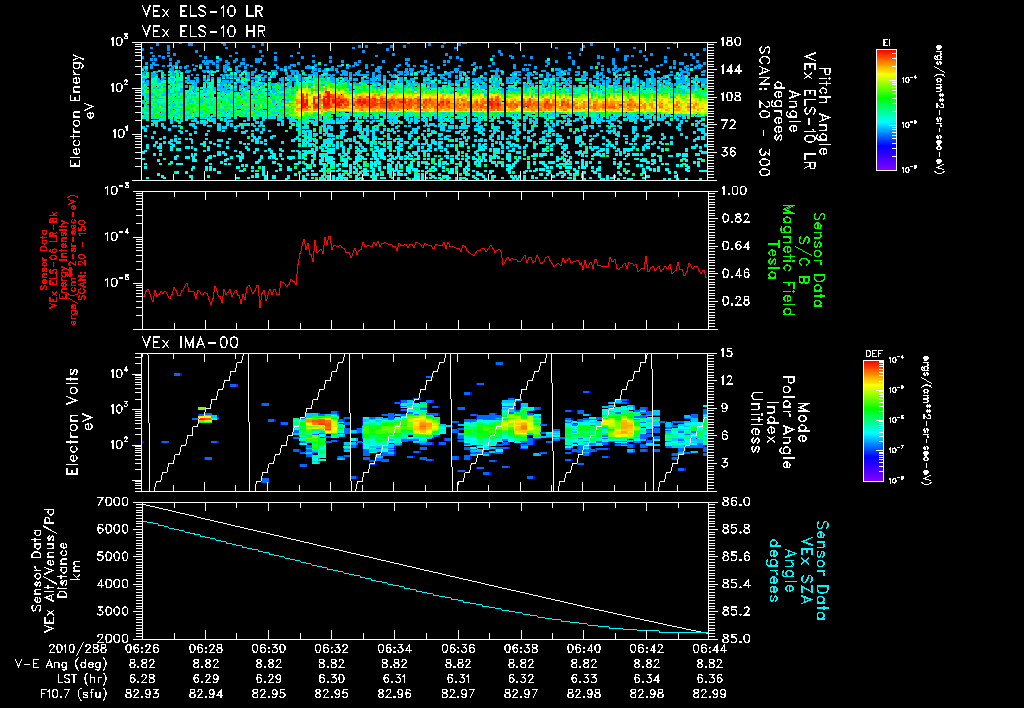
Task: Click the 'F10.7 (sfu)' row label
Action: click(73, 694)
